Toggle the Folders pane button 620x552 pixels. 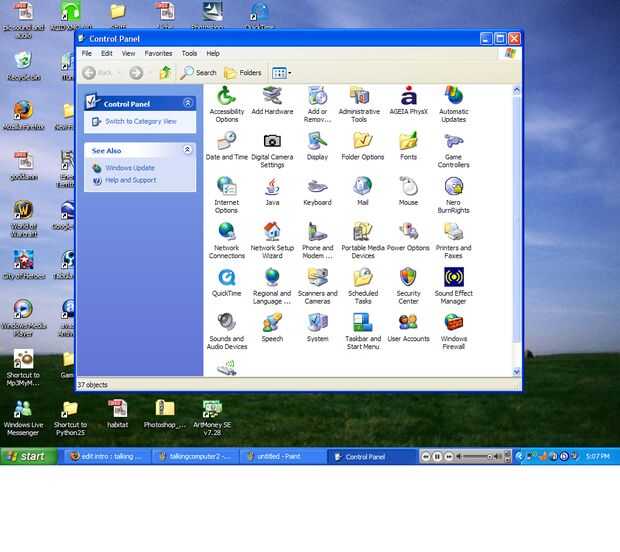pyautogui.click(x=243, y=73)
